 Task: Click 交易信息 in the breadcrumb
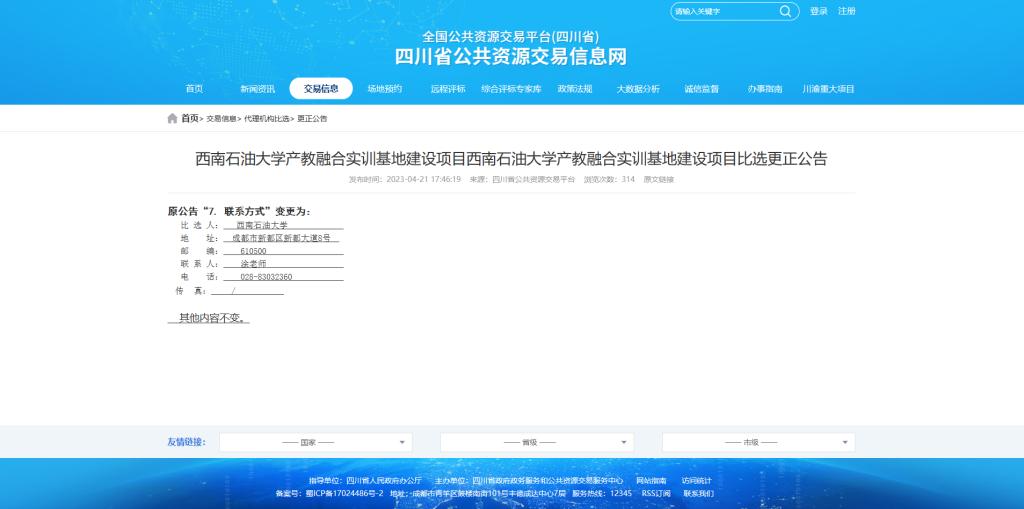[221, 119]
